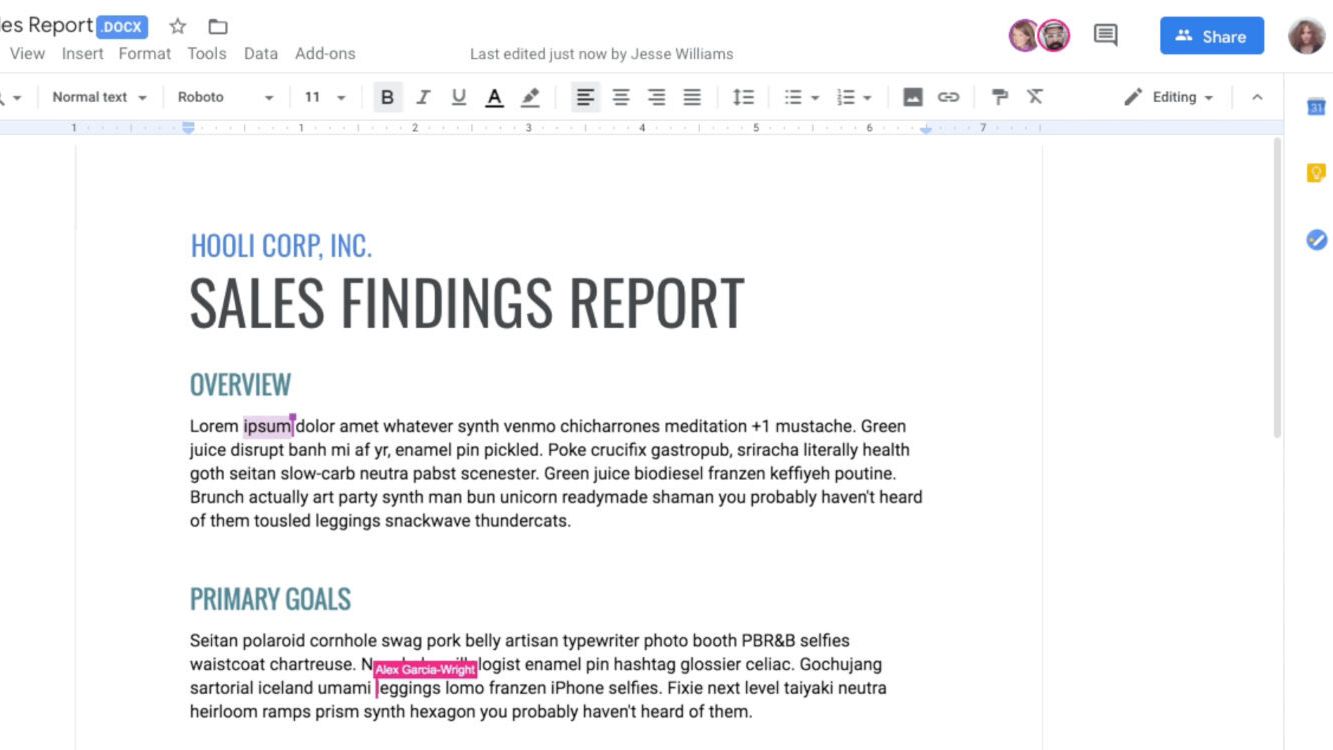Viewport: 1333px width, 750px height.
Task: Select justify alignment
Action: coord(692,97)
